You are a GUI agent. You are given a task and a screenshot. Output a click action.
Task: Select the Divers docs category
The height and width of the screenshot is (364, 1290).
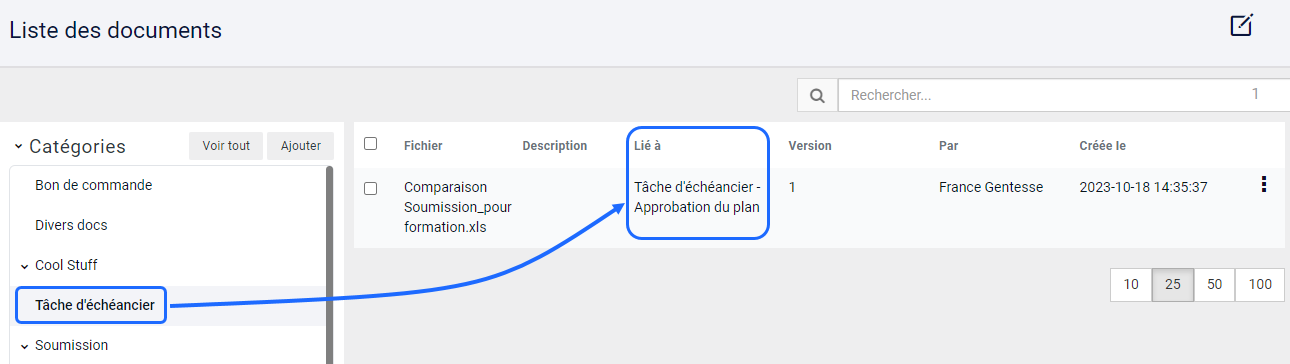71,225
